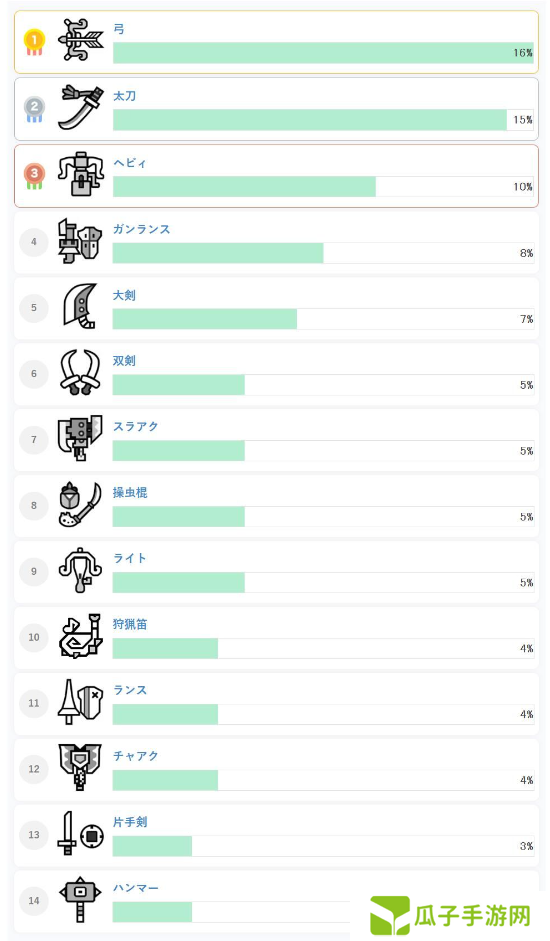
Task: Select the dual blades (双剣) icon
Action: click(x=80, y=373)
